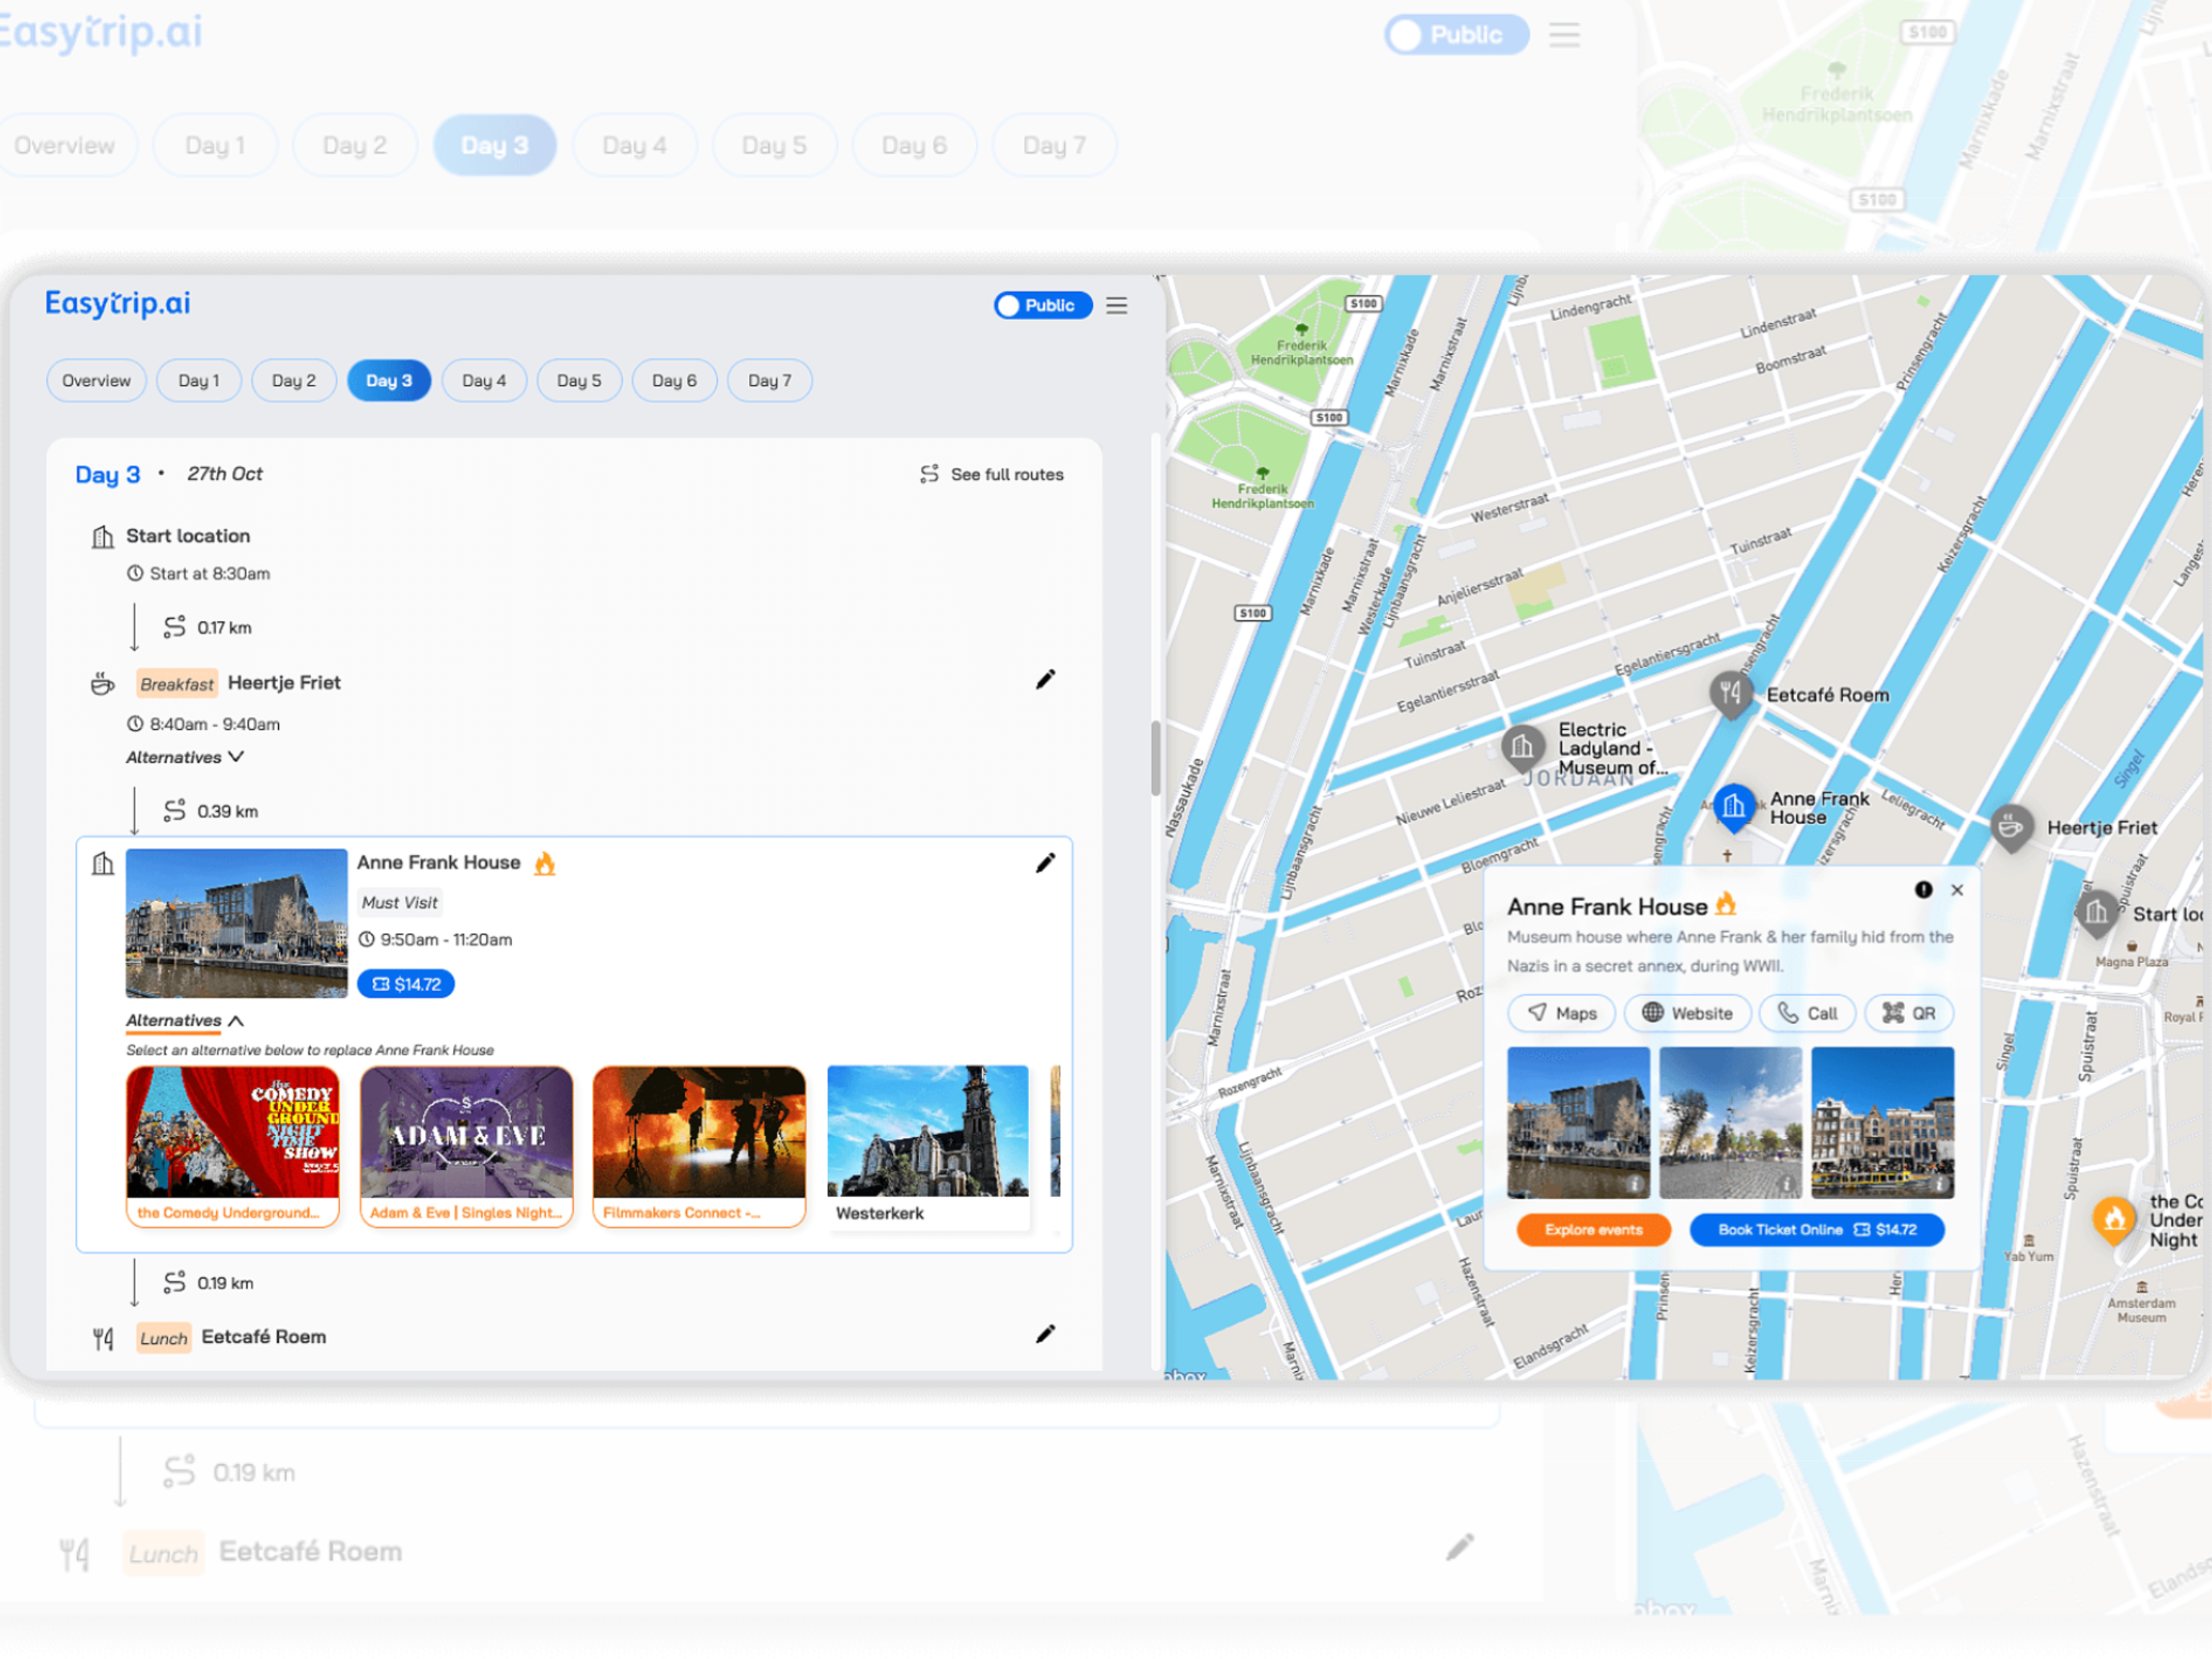
Task: Click the 27th Oct date text
Action: tap(225, 474)
